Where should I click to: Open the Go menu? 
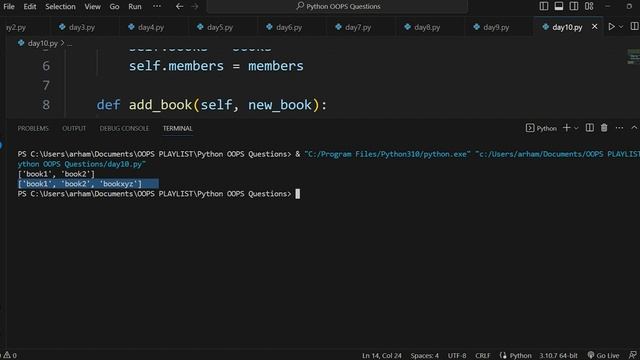(114, 7)
